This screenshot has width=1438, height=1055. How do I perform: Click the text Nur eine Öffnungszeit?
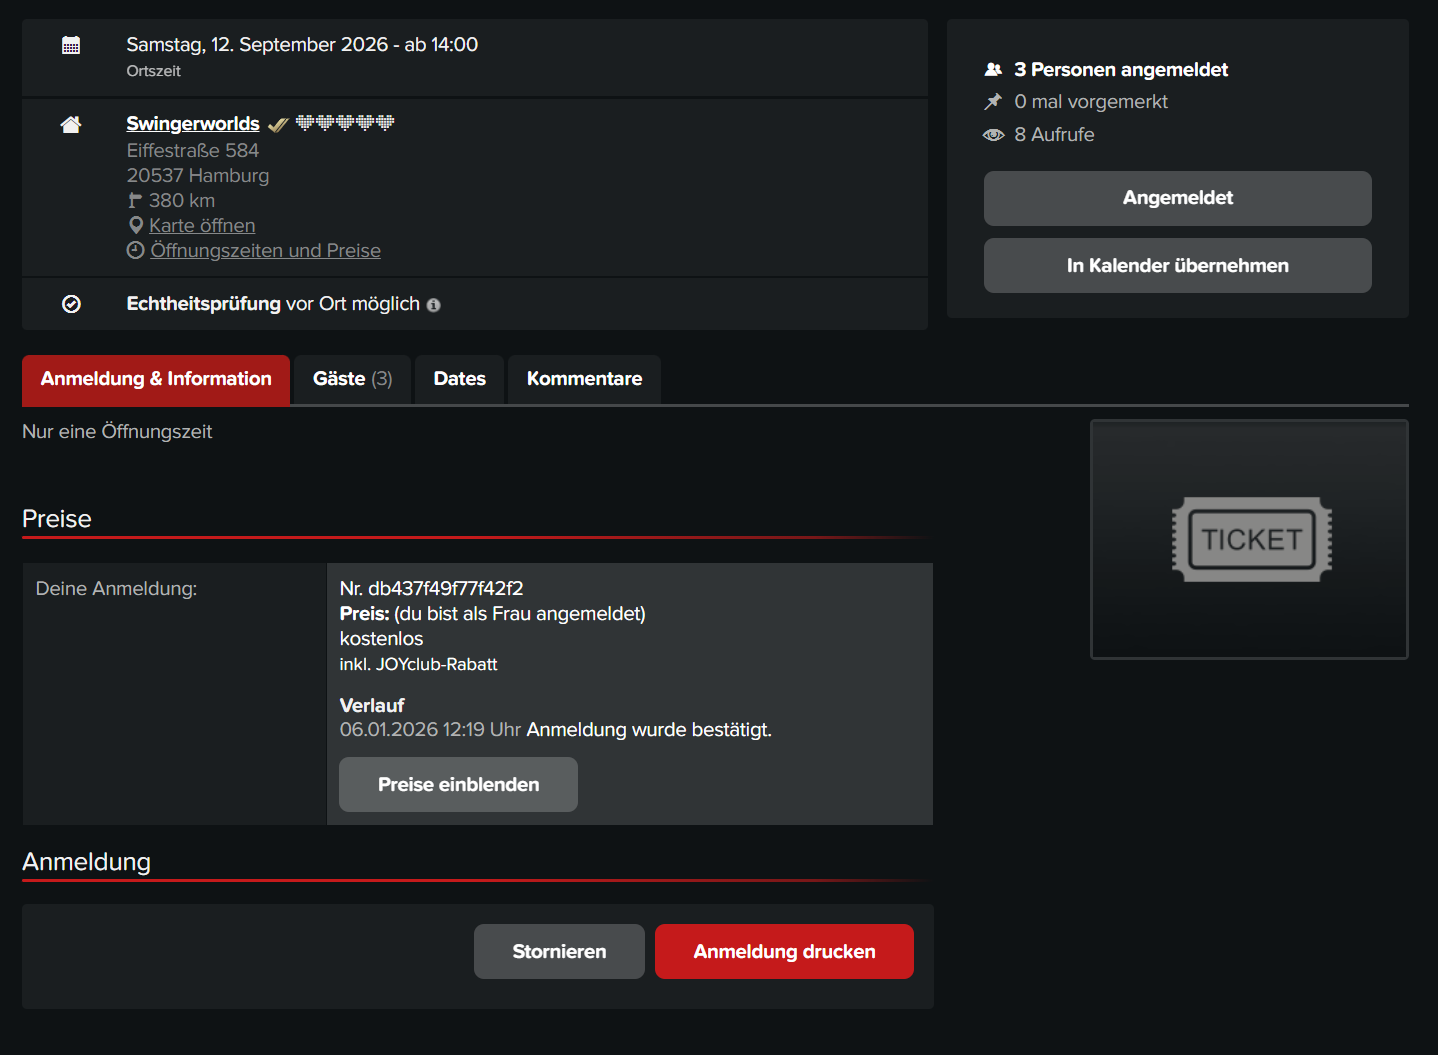click(x=117, y=431)
